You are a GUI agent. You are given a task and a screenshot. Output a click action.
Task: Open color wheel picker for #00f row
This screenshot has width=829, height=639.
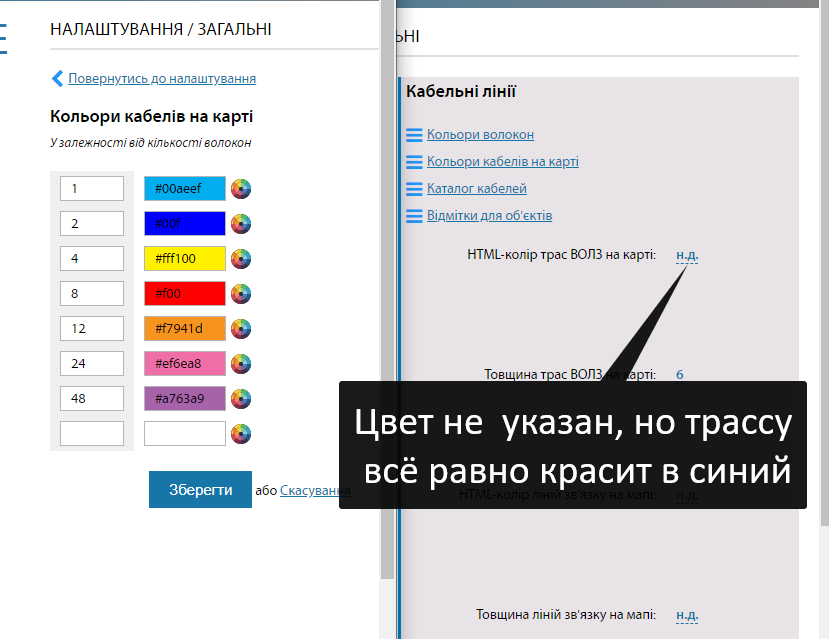point(241,224)
